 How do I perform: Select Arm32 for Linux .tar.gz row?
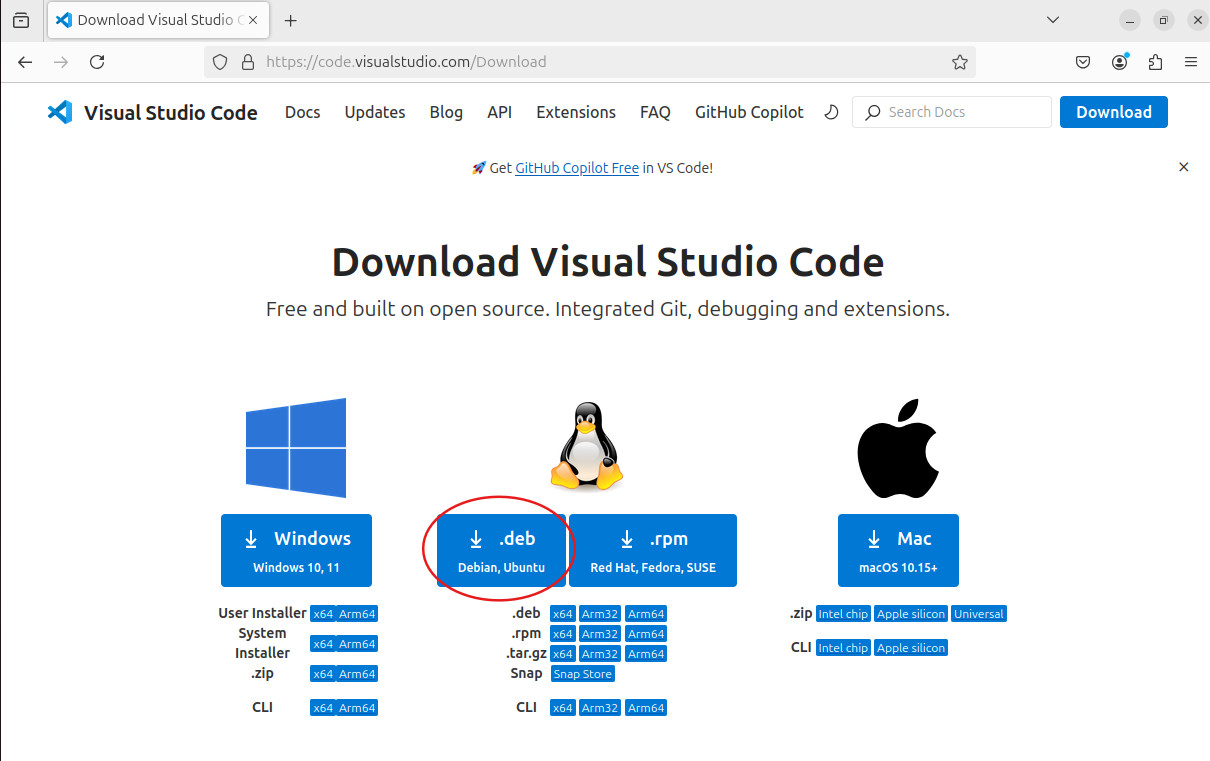click(600, 654)
